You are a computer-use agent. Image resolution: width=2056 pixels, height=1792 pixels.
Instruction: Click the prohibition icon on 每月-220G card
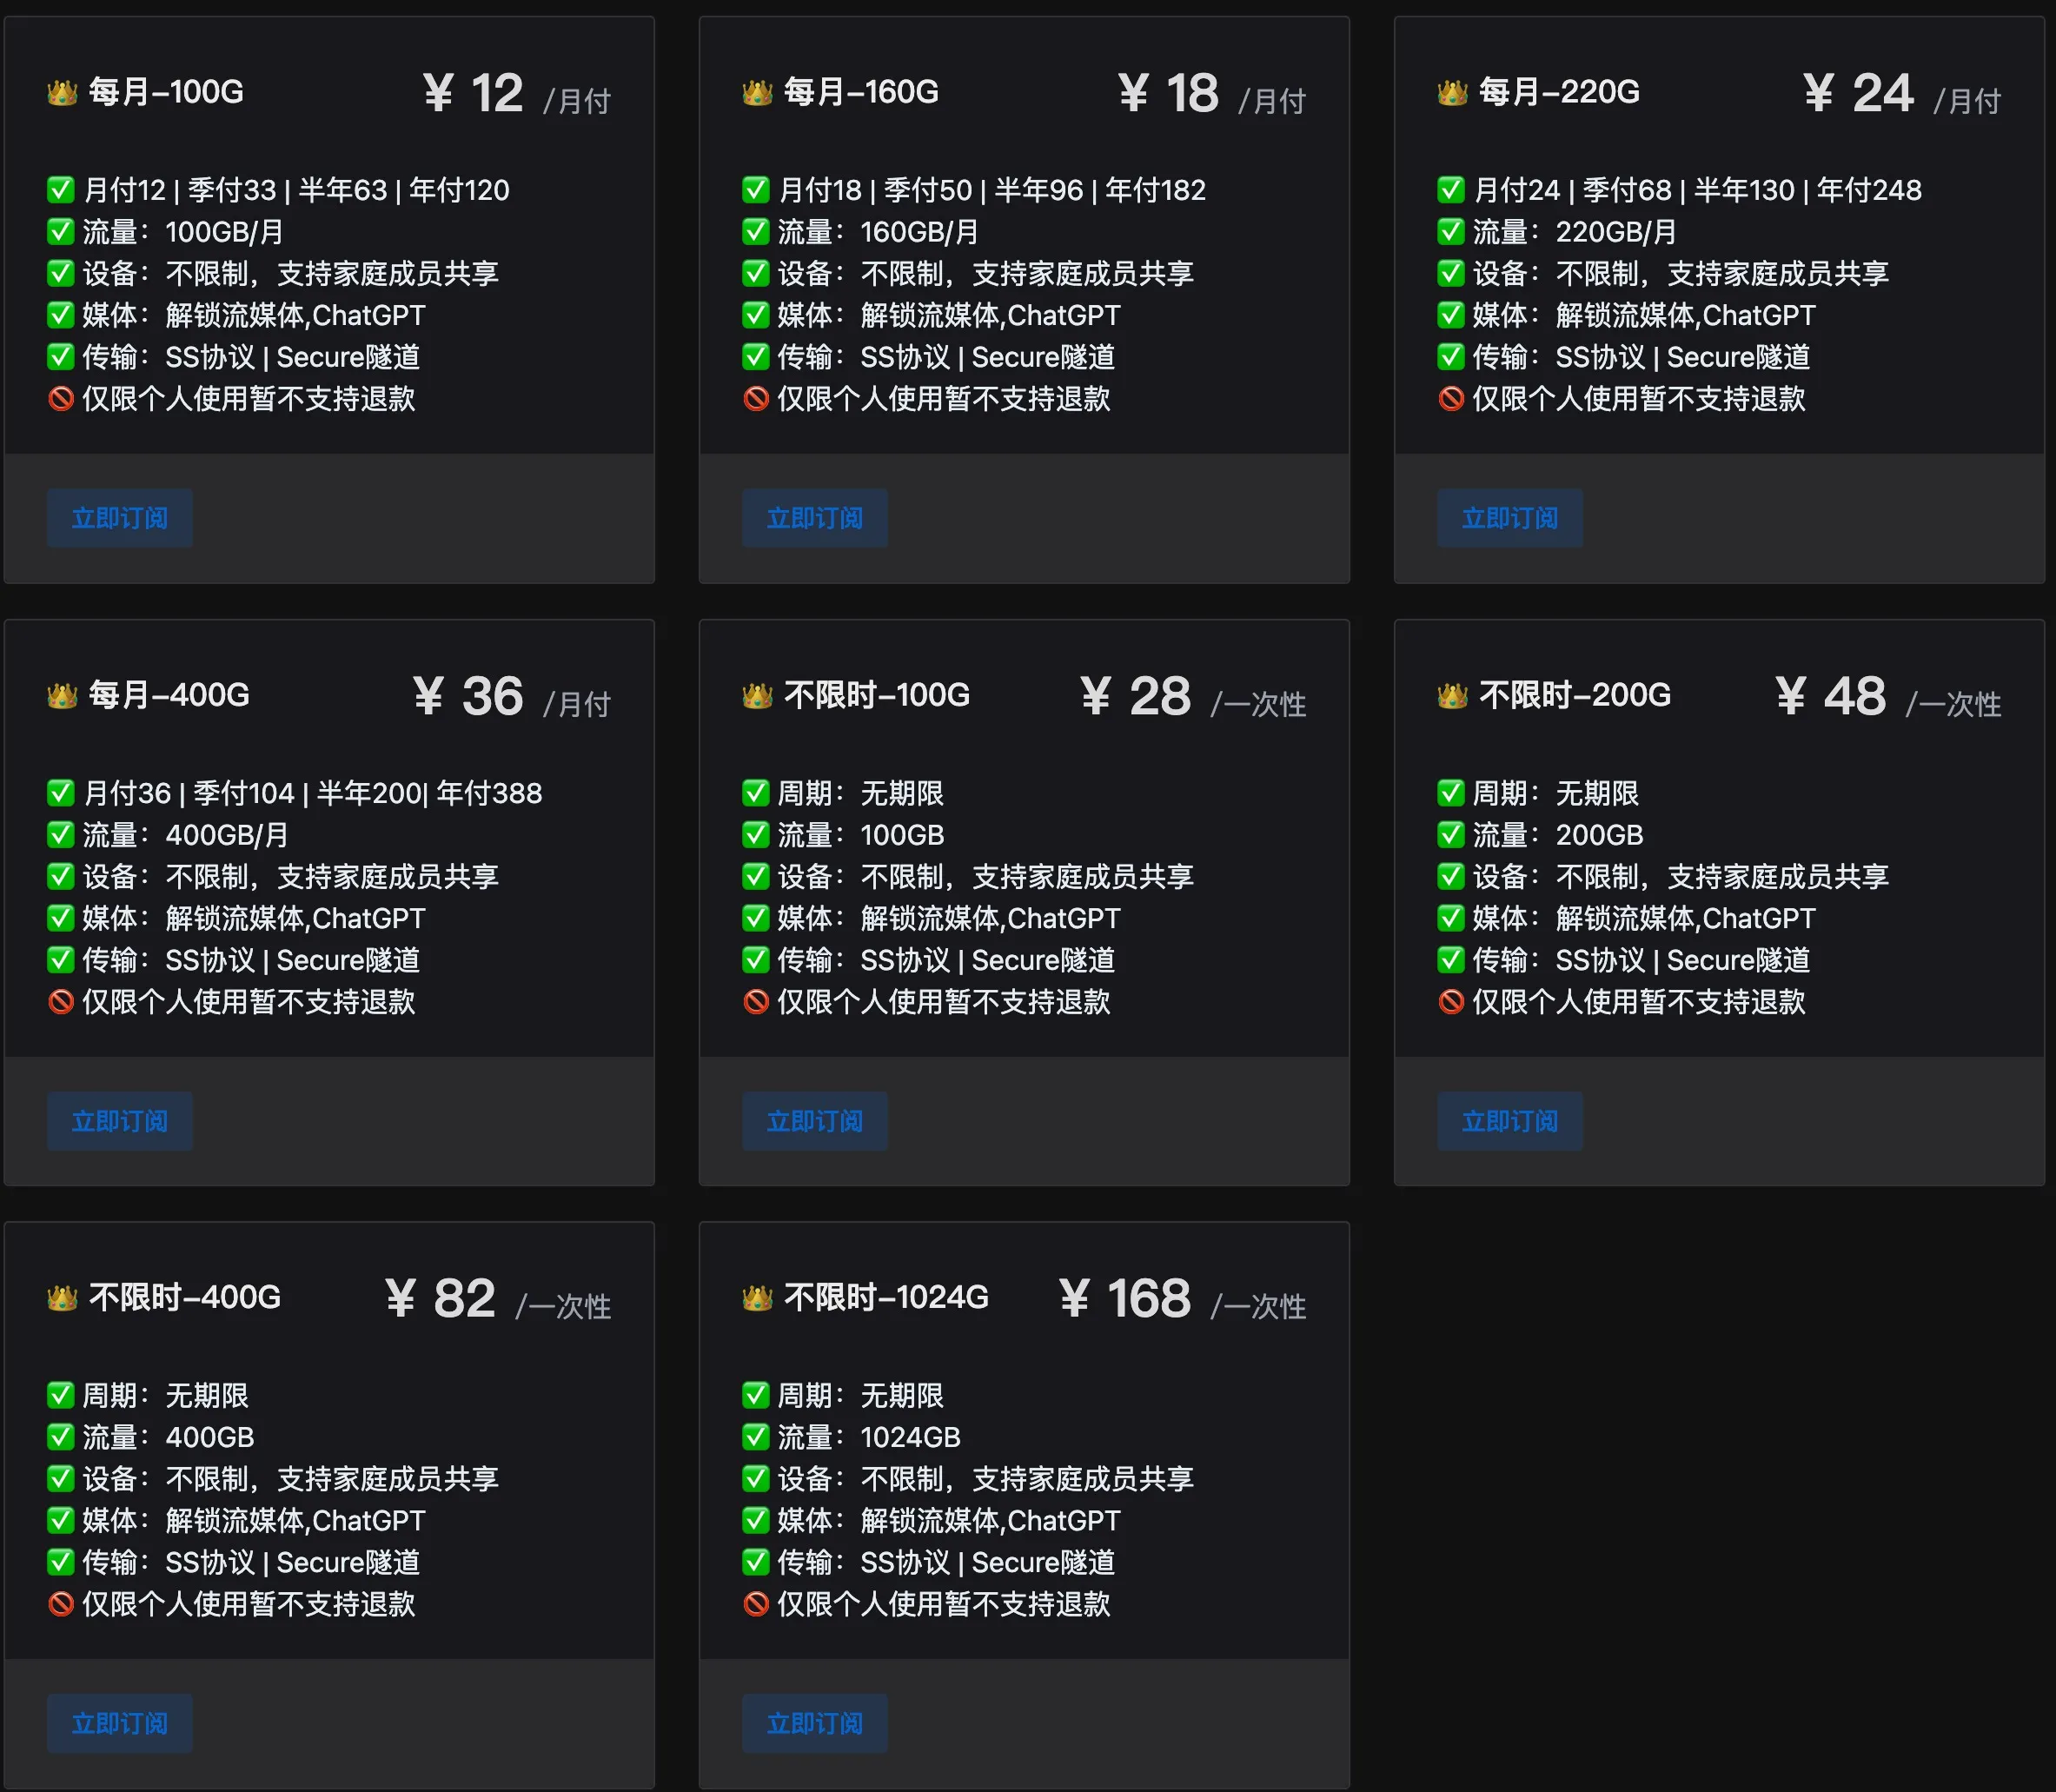tap(1450, 399)
